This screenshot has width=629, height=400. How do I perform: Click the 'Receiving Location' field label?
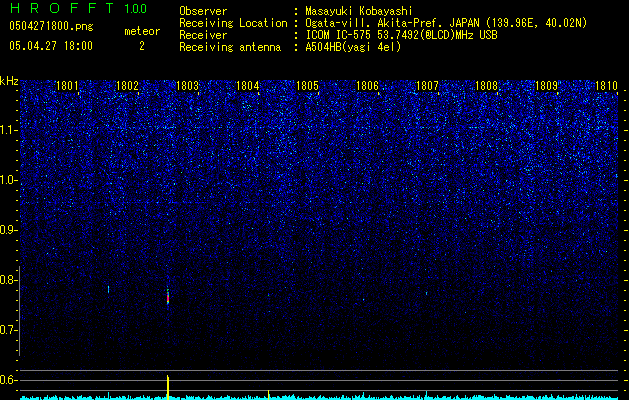(x=233, y=23)
